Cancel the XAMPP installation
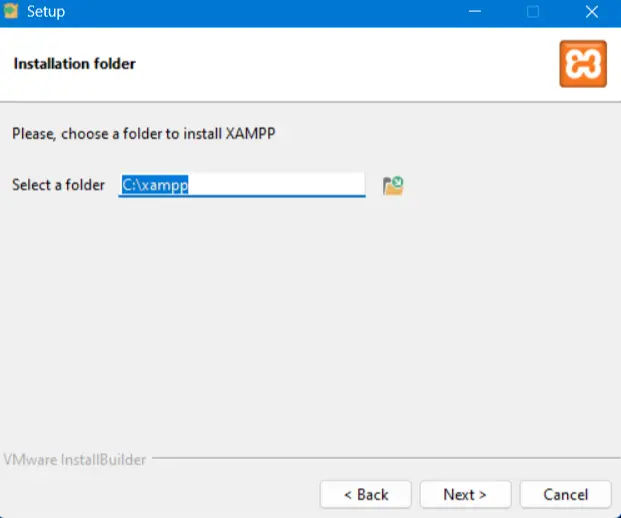This screenshot has height=518, width=621. coord(566,494)
